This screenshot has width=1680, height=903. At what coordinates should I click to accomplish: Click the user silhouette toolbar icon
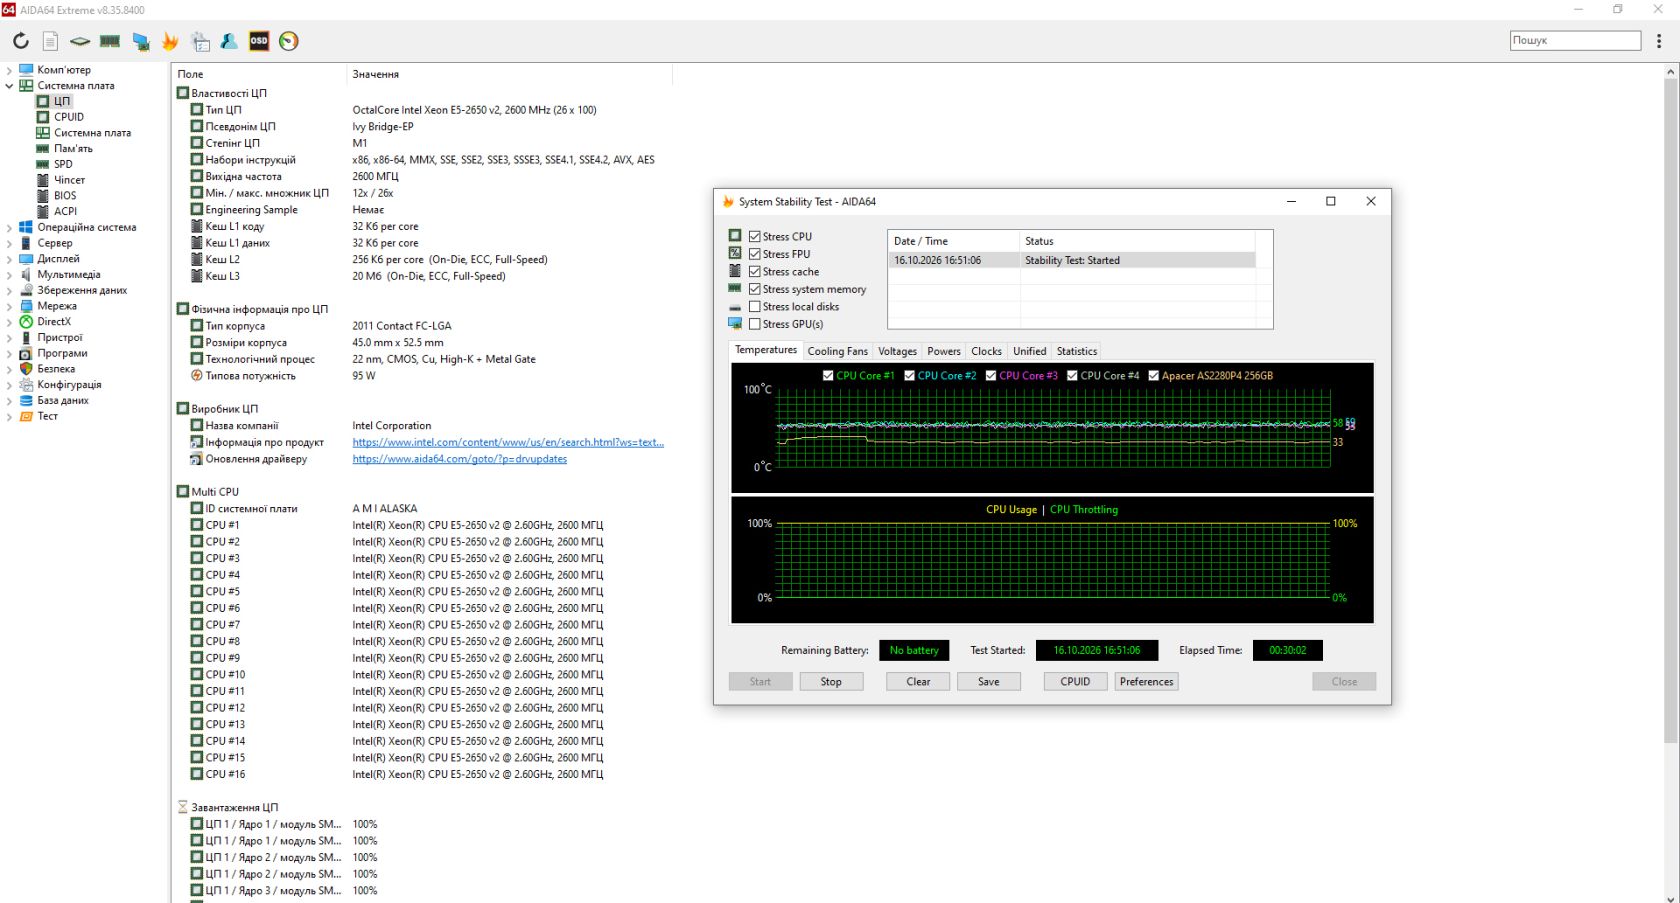point(229,41)
